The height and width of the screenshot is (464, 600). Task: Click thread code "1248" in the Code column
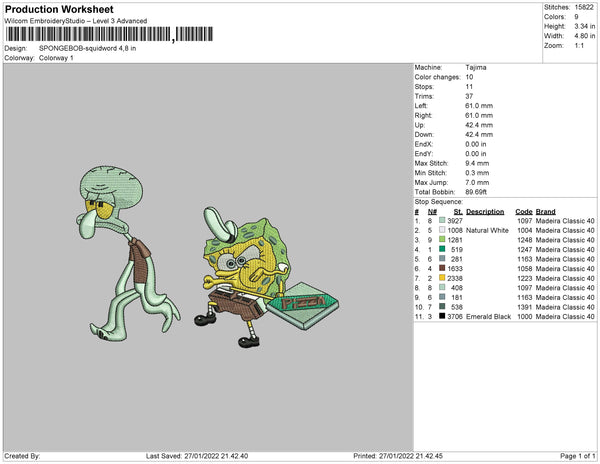[525, 240]
